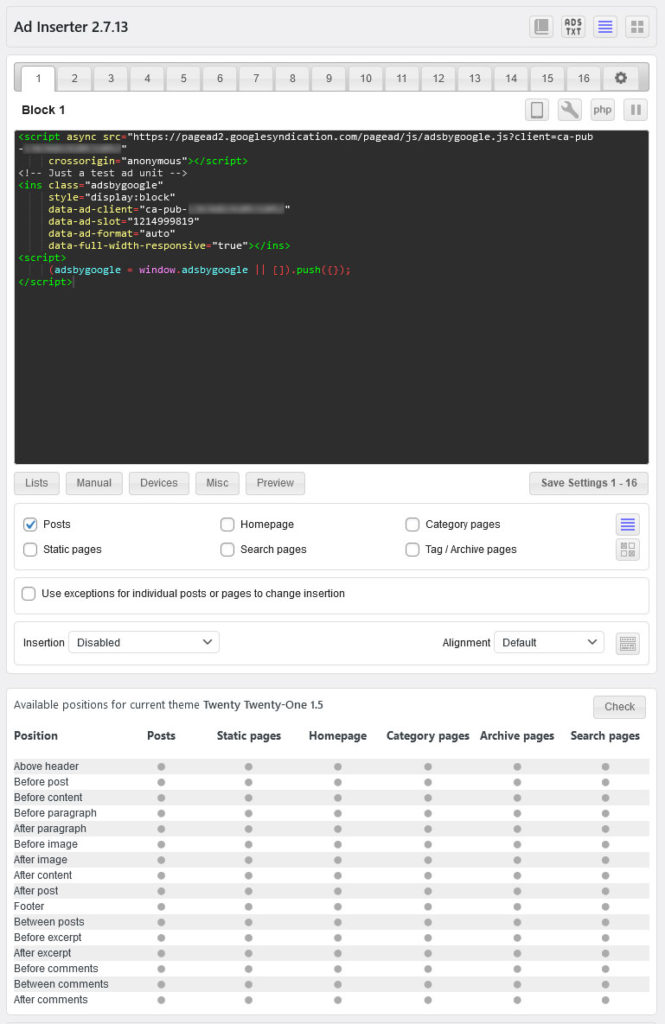Viewport: 665px width, 1024px height.
Task: Toggle php processing for Block 1
Action: tap(602, 110)
